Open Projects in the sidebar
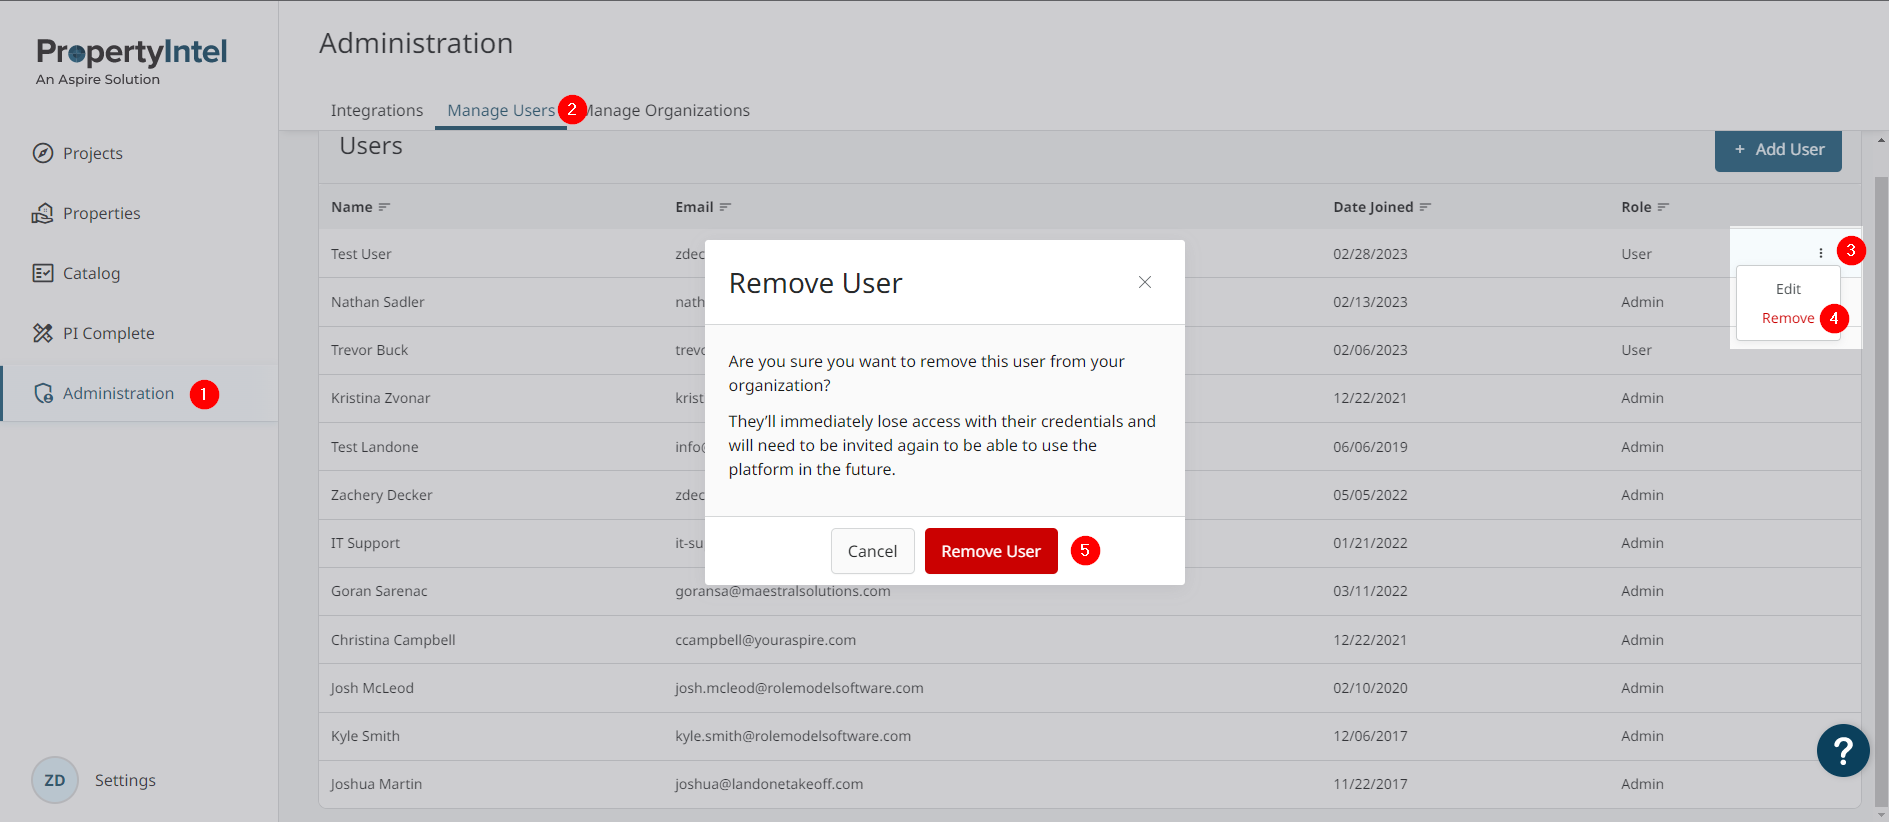The width and height of the screenshot is (1889, 822). point(93,153)
